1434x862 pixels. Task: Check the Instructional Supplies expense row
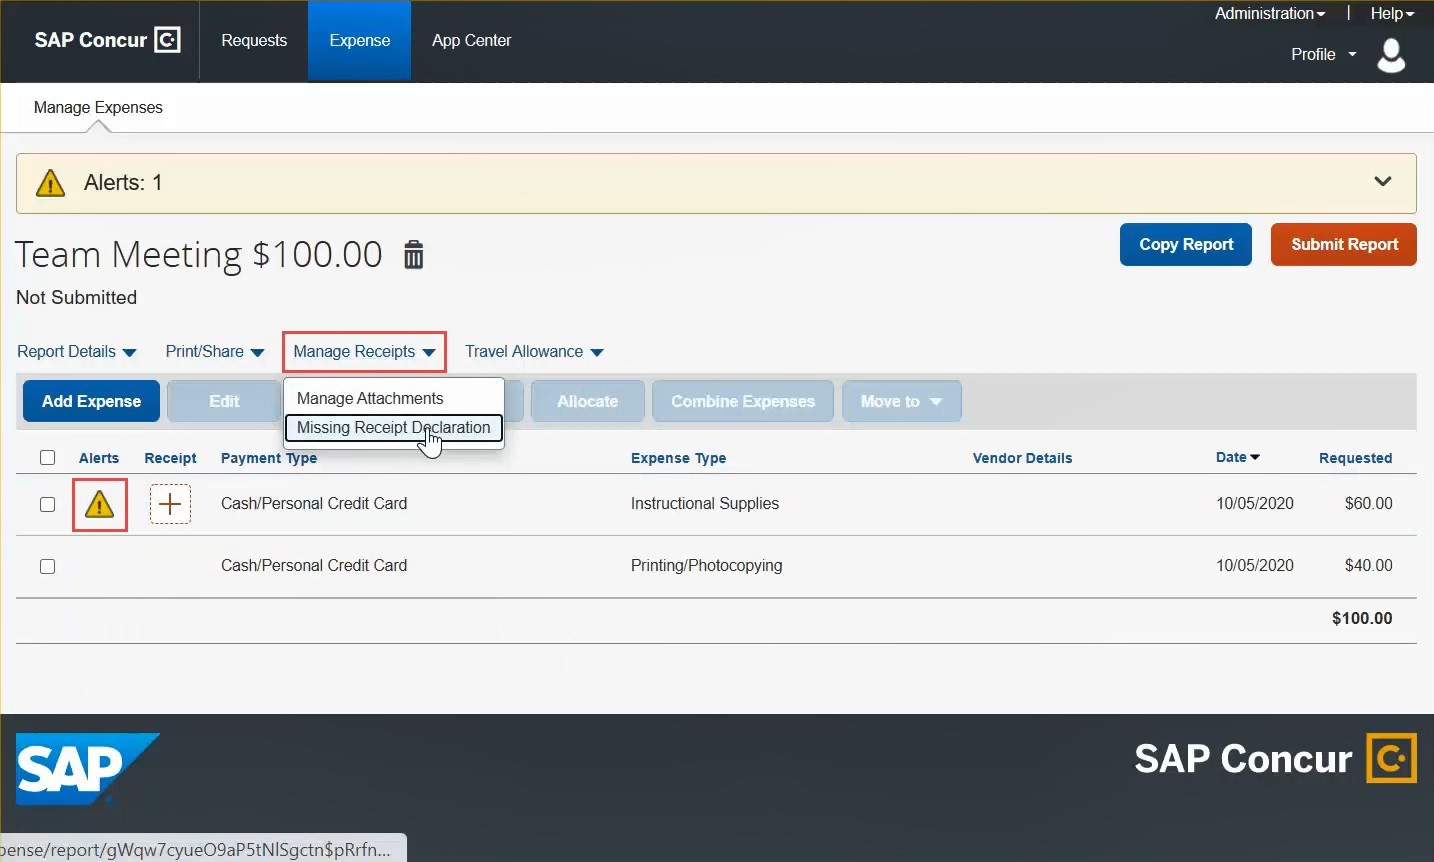(x=47, y=504)
